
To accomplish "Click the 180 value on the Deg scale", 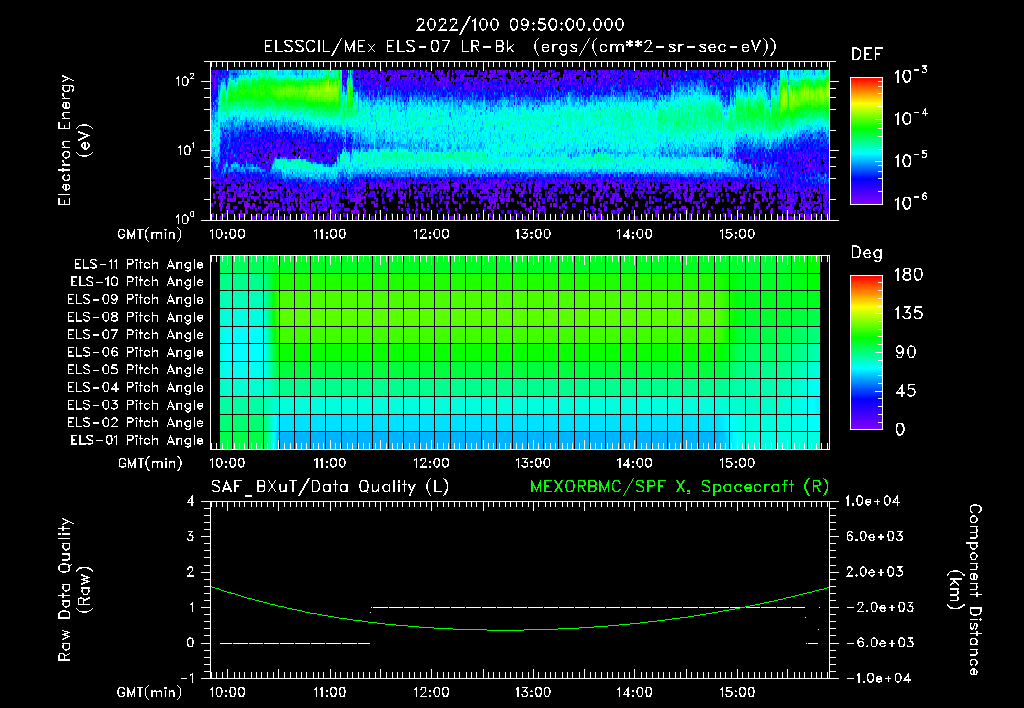I will (908, 275).
